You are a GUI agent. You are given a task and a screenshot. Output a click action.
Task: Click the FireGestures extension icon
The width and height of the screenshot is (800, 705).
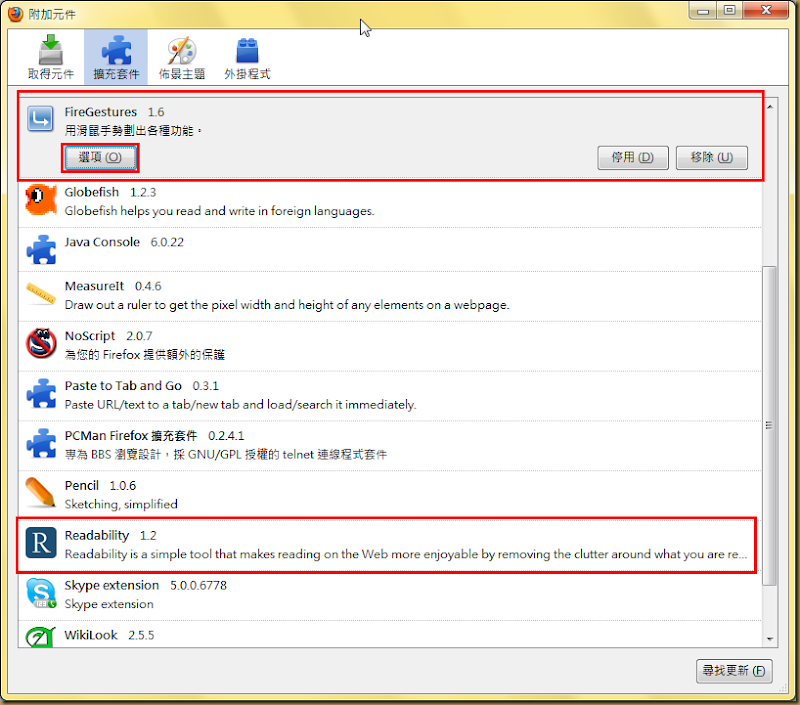tap(40, 118)
